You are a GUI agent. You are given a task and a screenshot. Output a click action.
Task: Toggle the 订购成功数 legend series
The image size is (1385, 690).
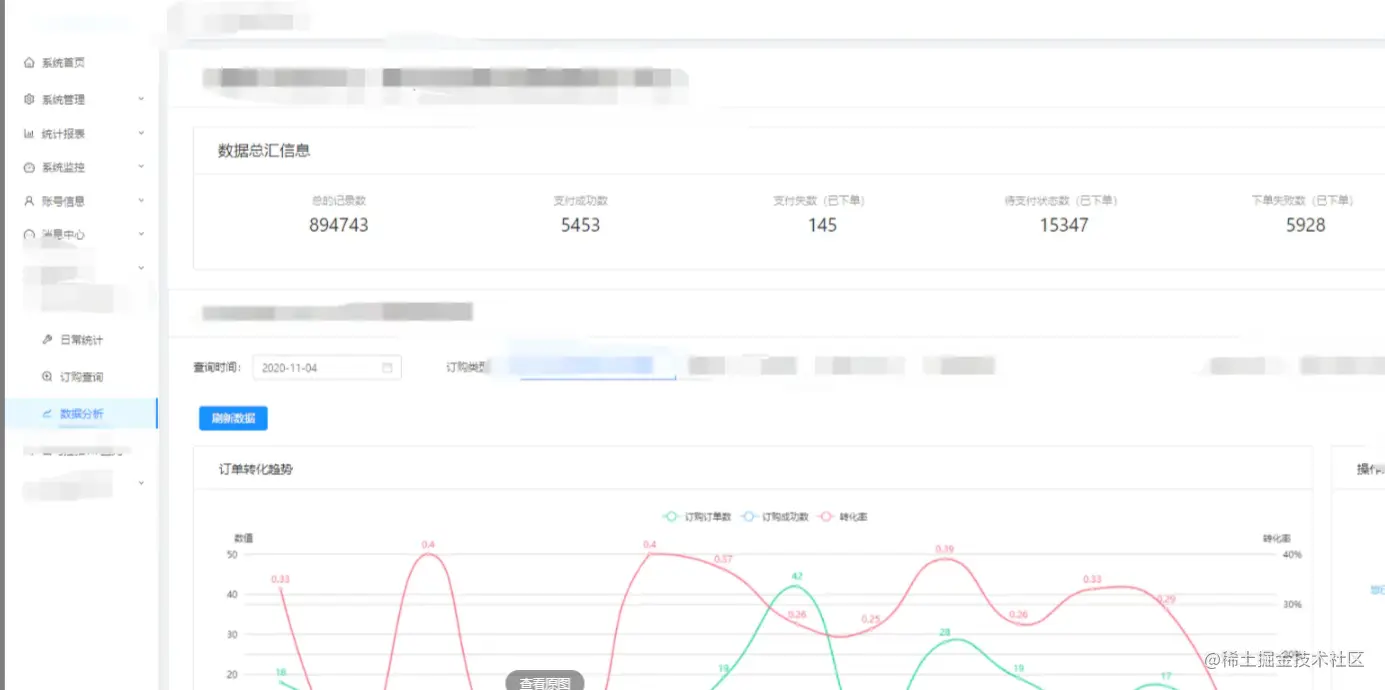775,517
